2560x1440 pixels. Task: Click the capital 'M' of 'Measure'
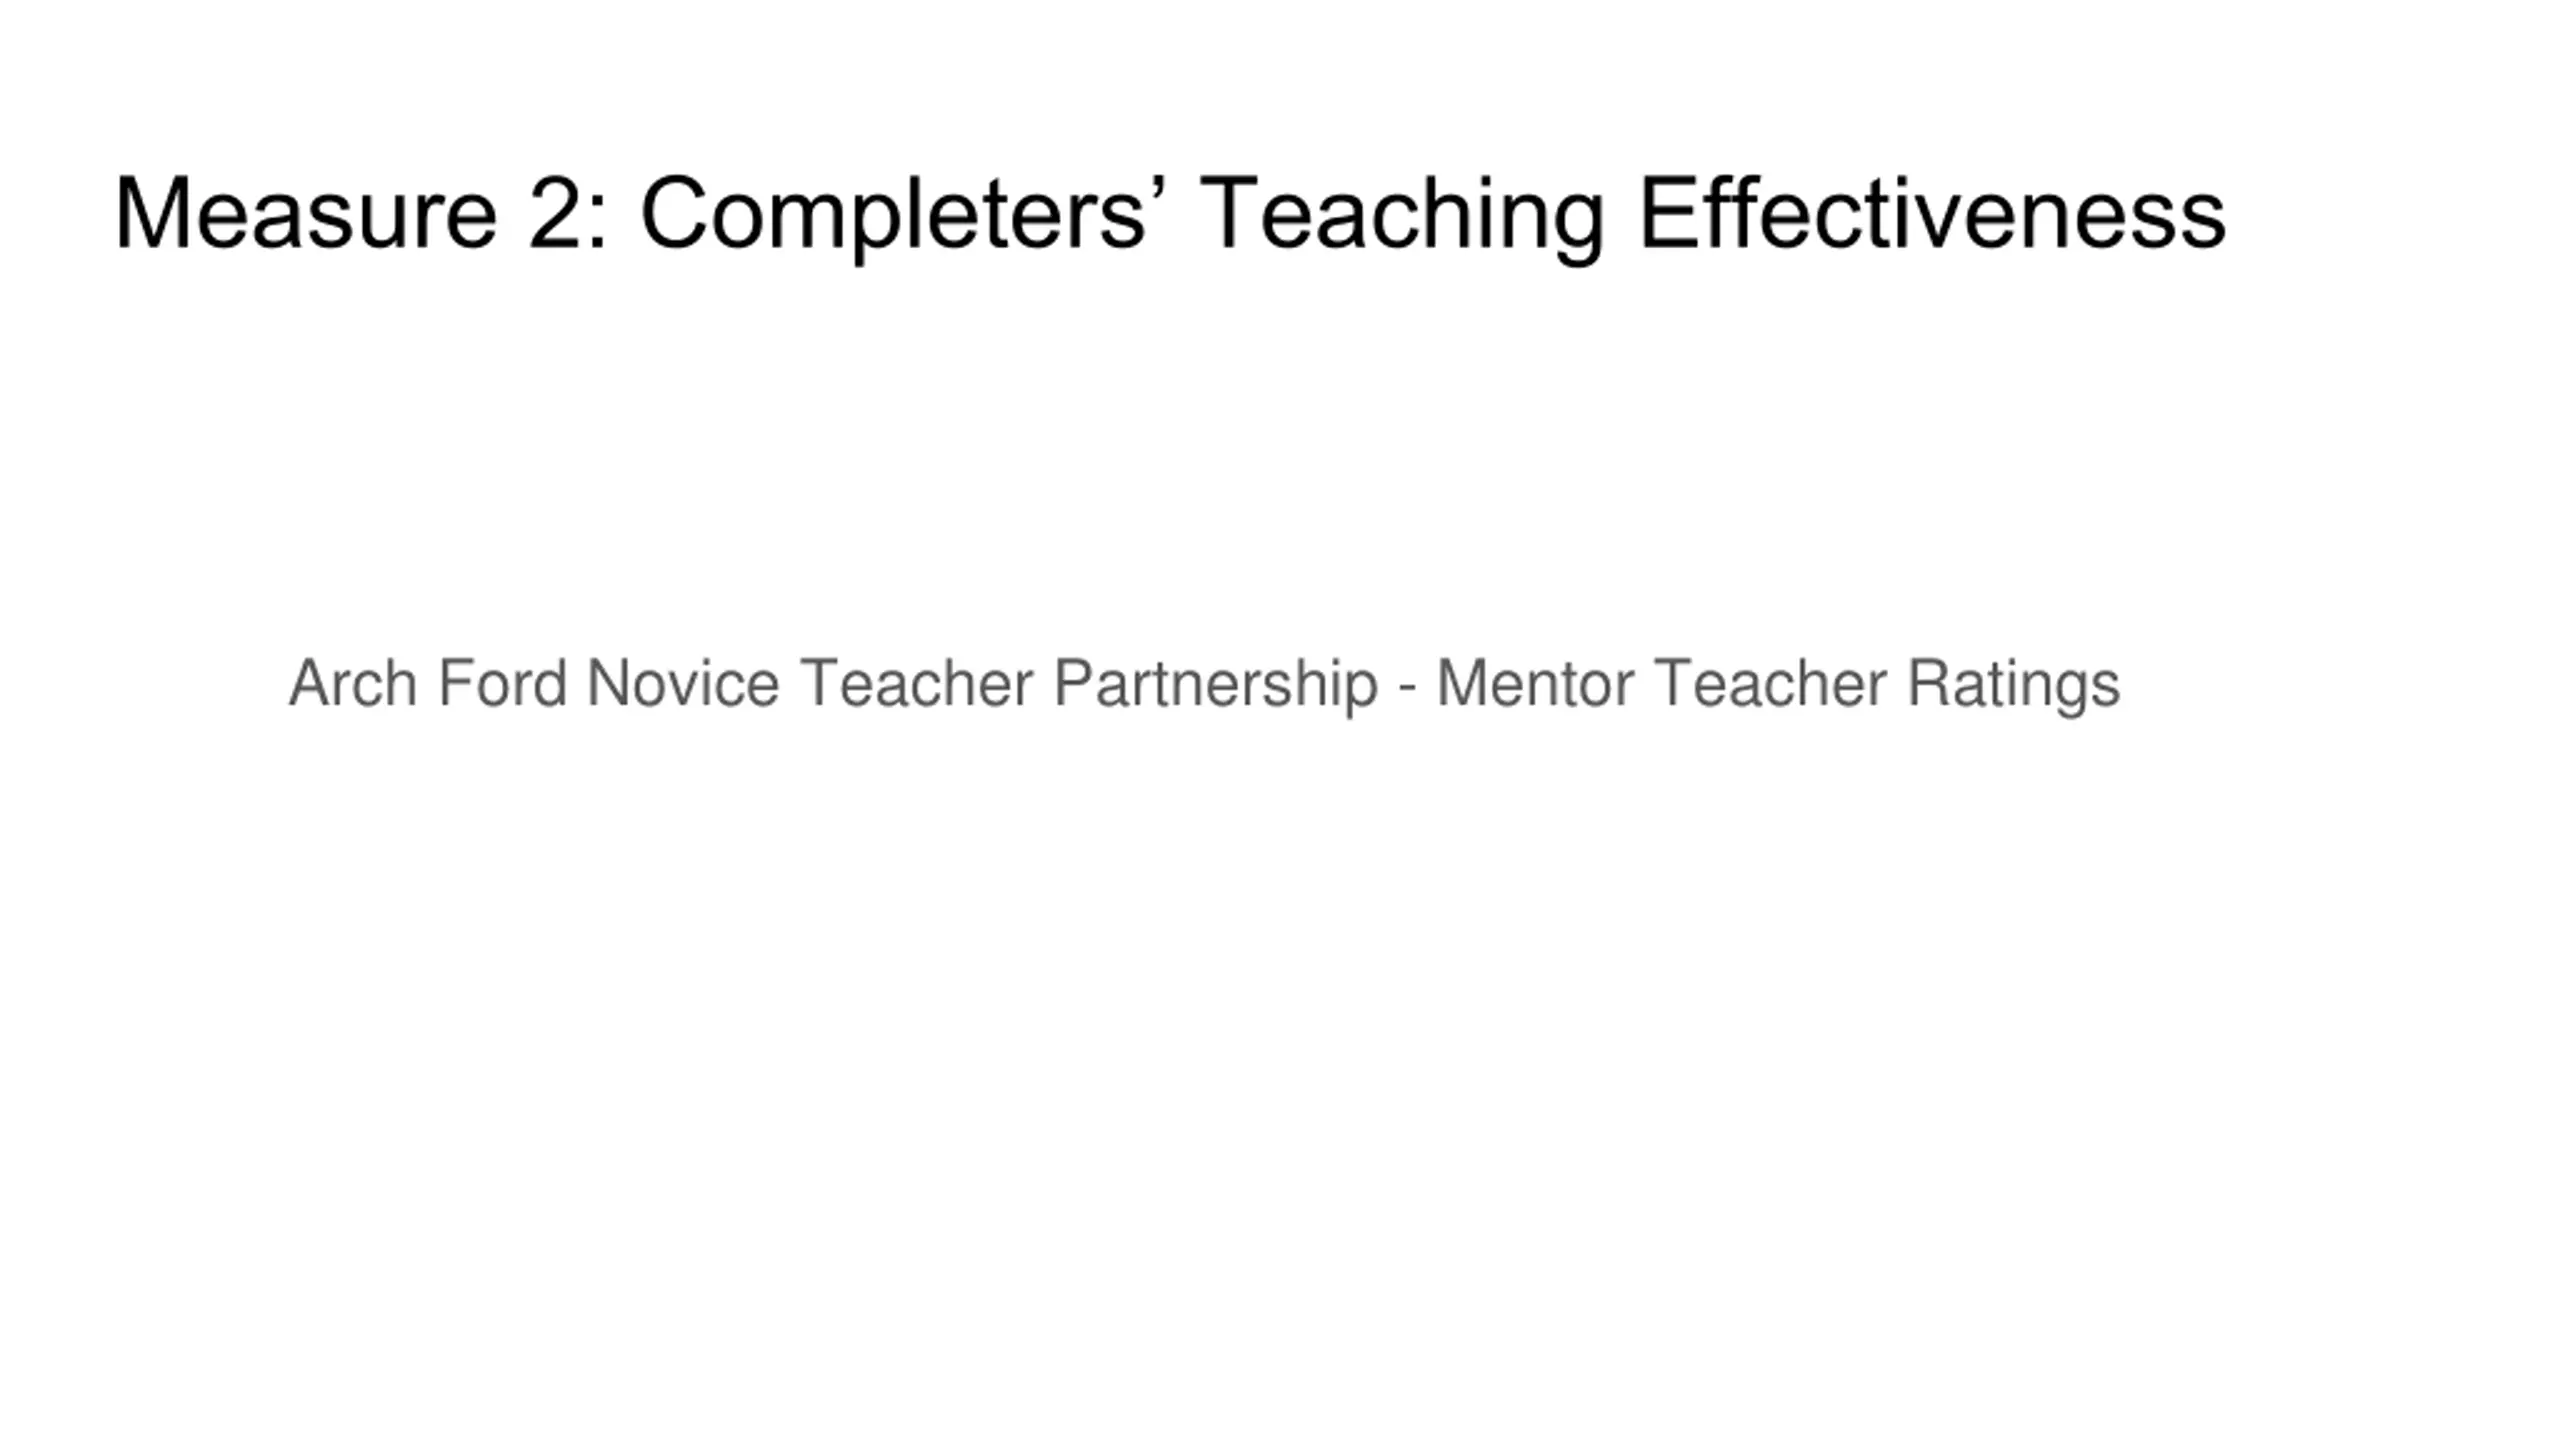[150, 213]
